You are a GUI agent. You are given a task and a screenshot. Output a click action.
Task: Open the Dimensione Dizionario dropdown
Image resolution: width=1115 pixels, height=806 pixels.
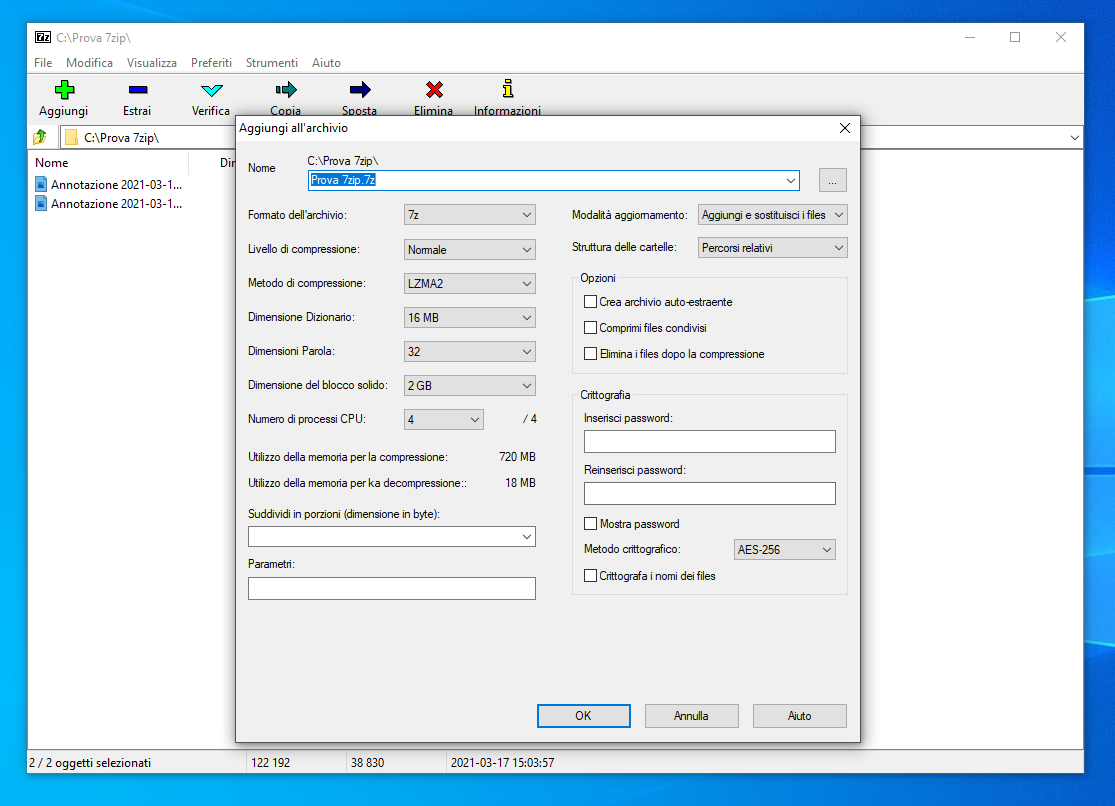(469, 317)
